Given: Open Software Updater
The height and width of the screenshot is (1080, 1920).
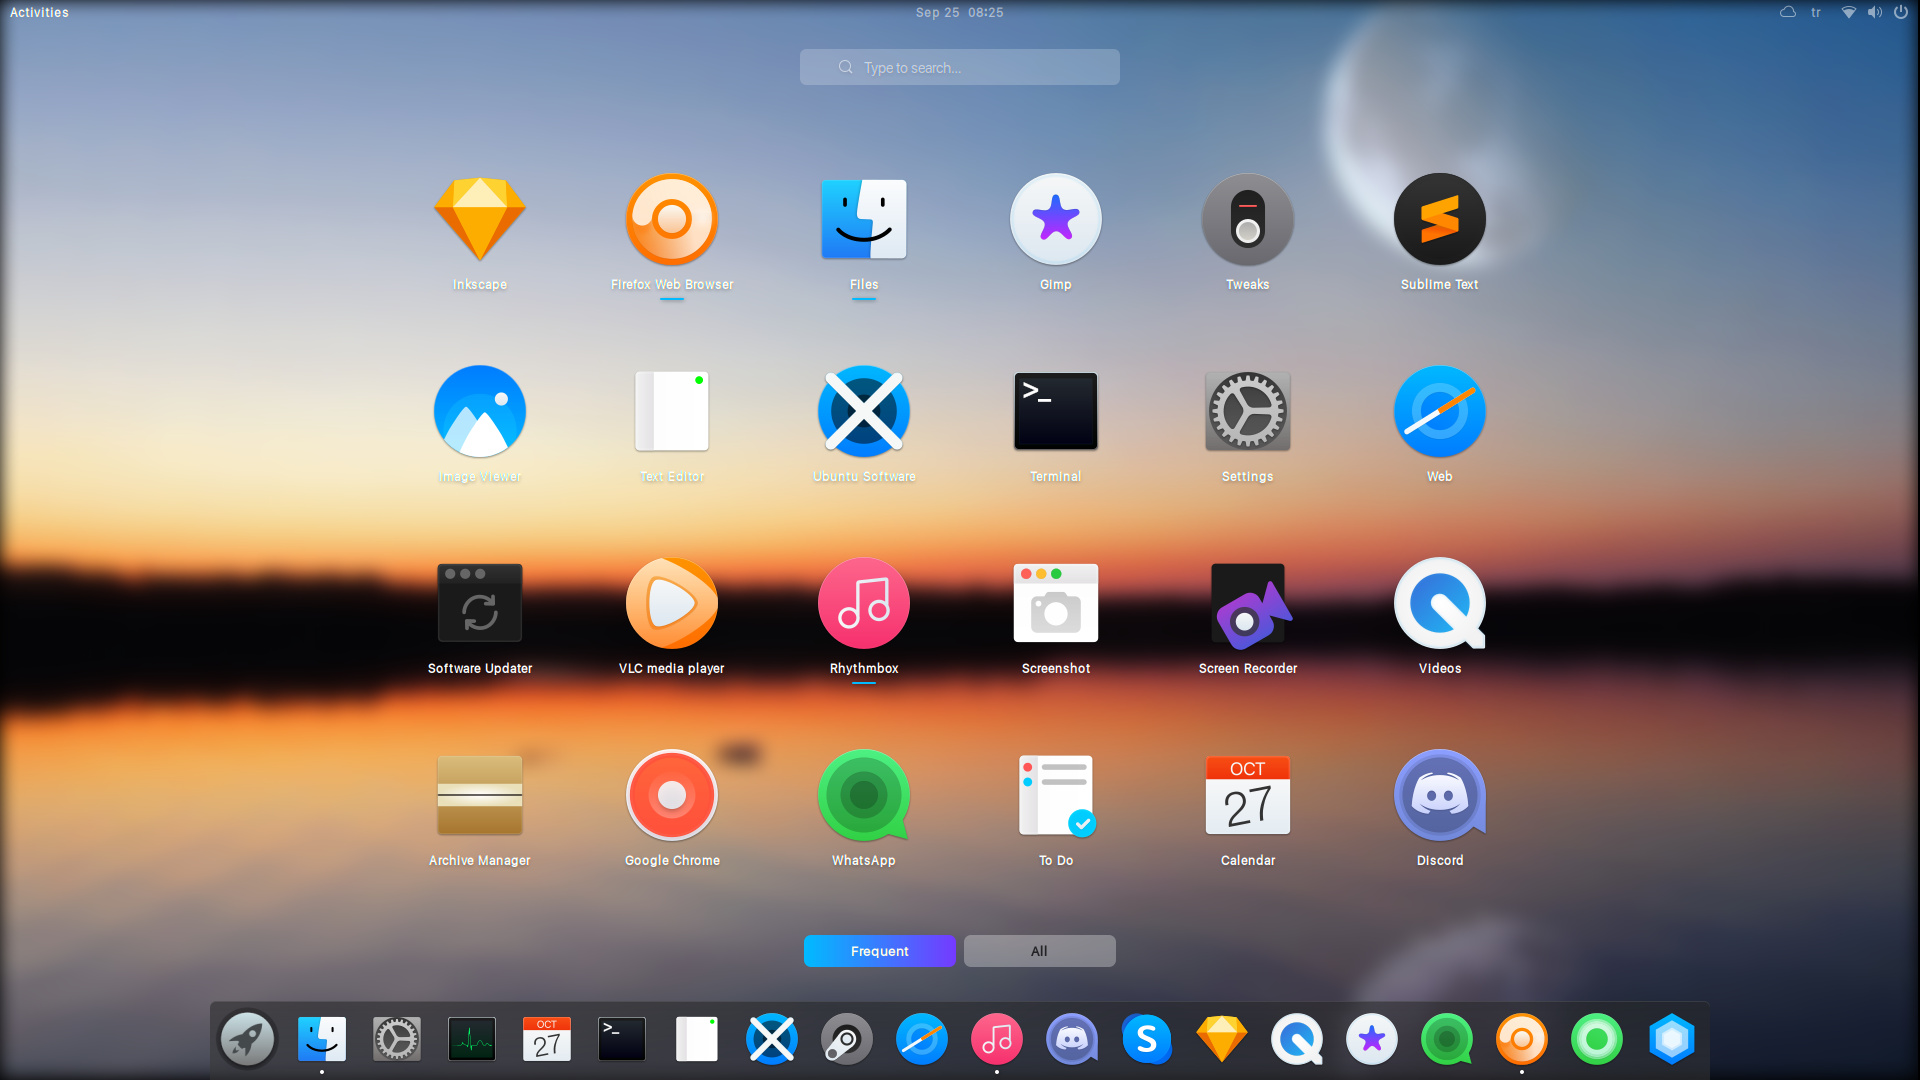Looking at the screenshot, I should [x=480, y=603].
